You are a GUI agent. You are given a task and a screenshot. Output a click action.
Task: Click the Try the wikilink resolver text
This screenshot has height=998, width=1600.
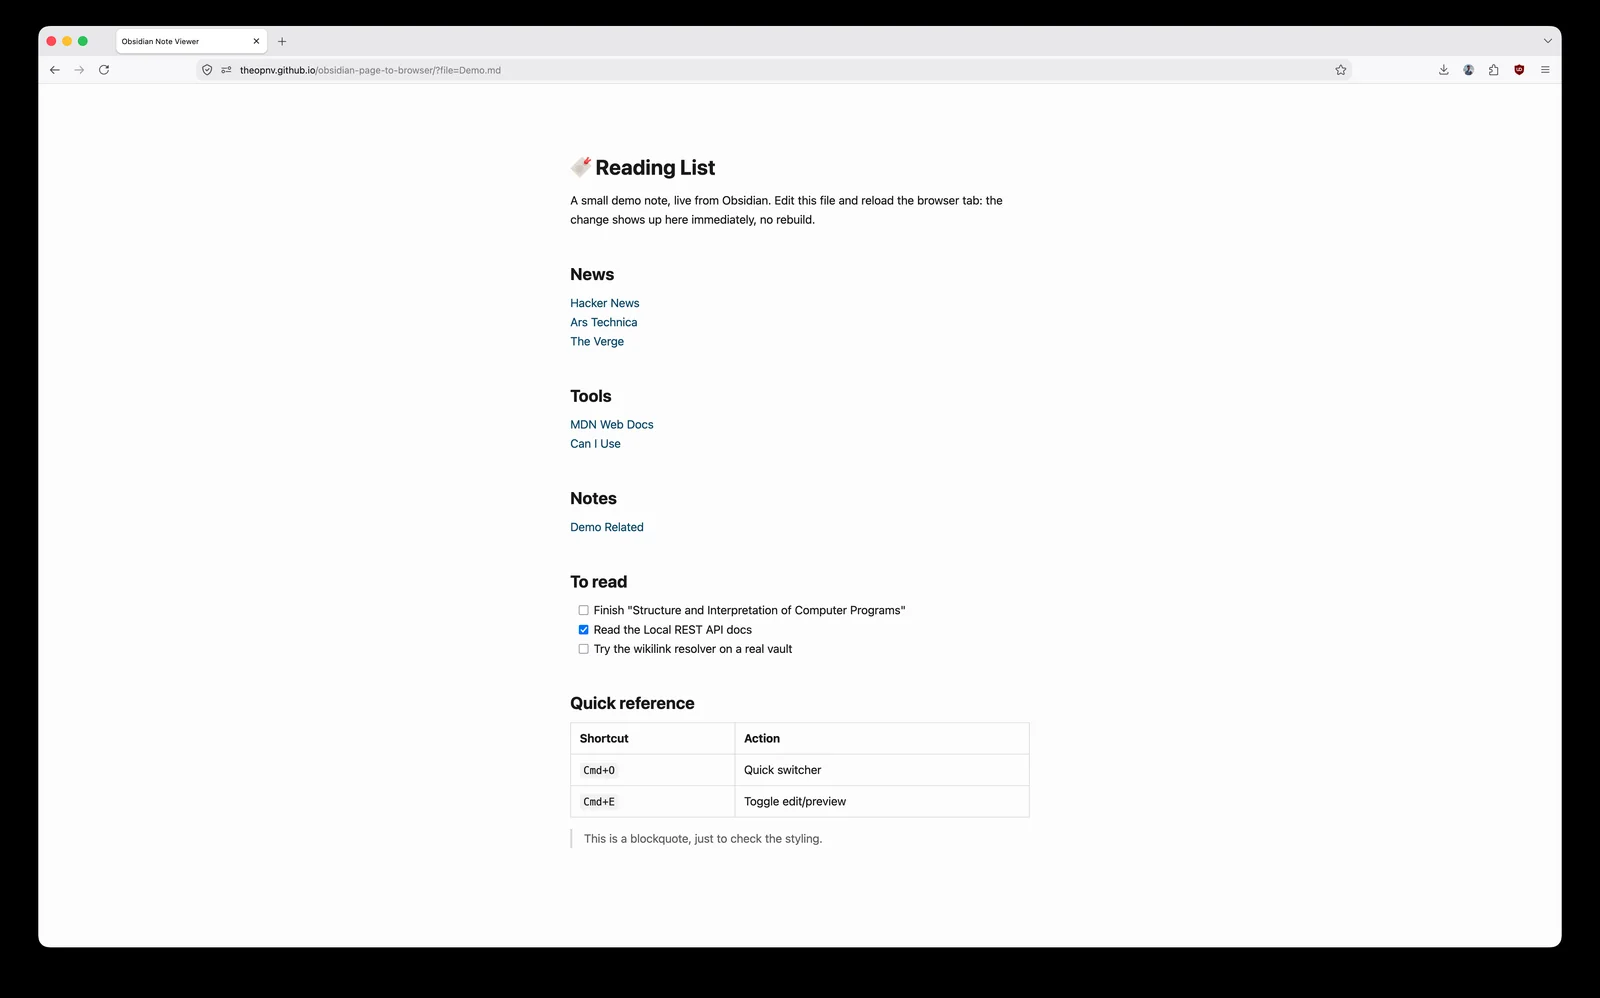693,649
